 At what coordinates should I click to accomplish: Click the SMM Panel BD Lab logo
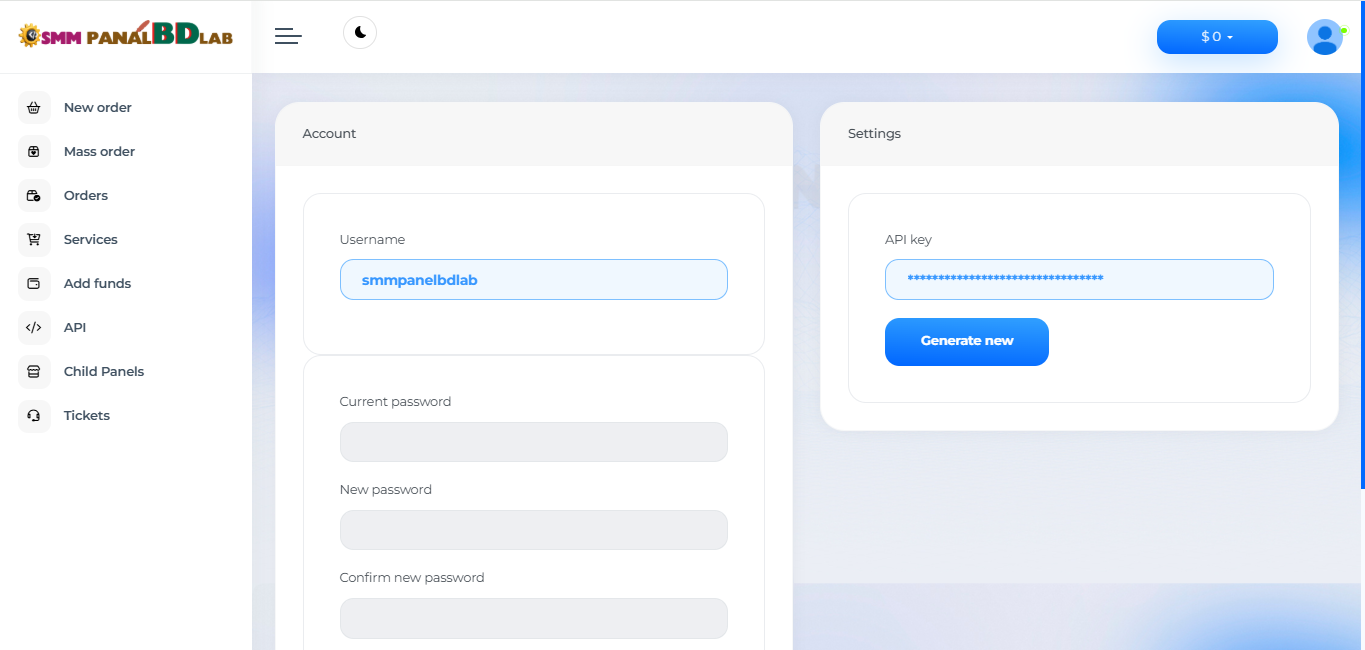click(125, 36)
